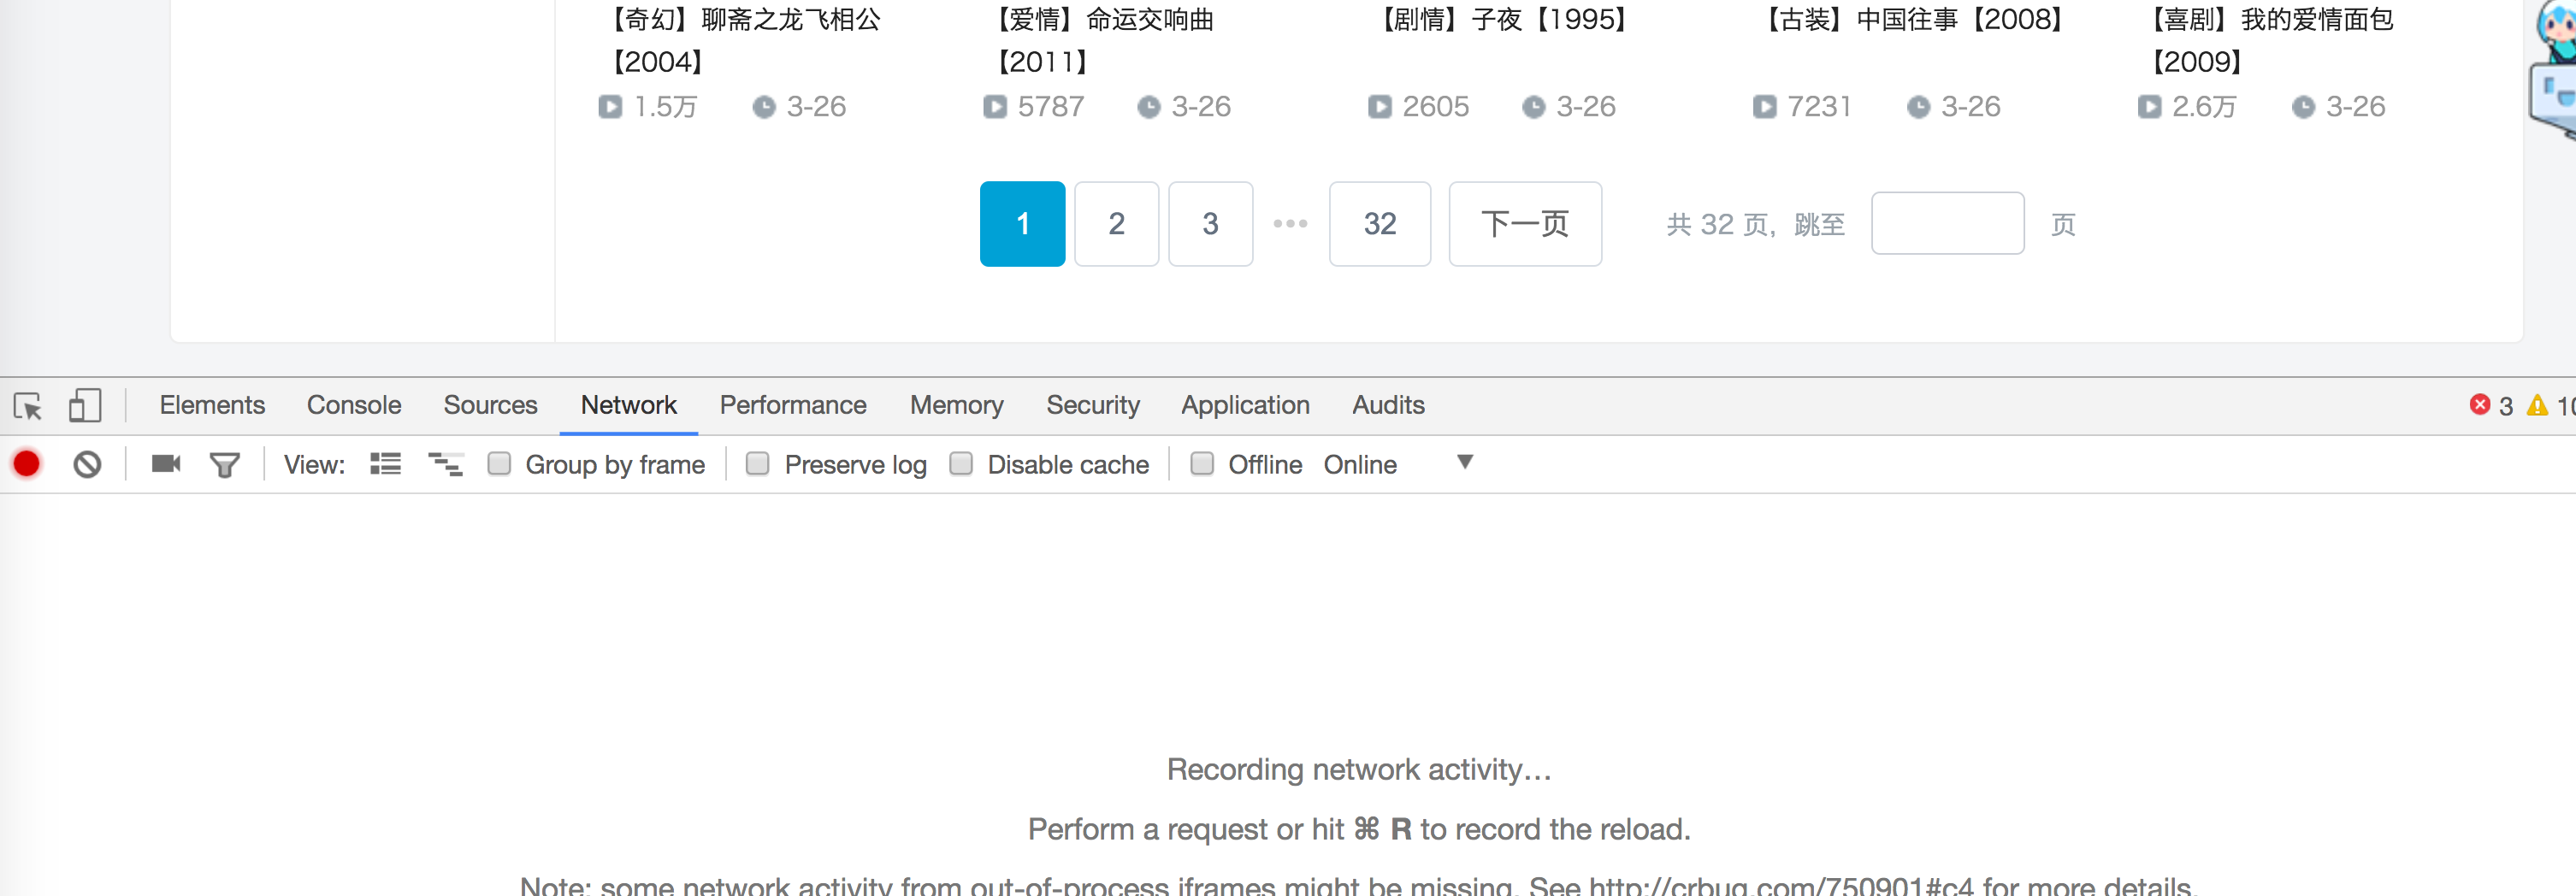This screenshot has width=2576, height=896.
Task: Toggle the device toolbar icon
Action: pyautogui.click(x=85, y=406)
